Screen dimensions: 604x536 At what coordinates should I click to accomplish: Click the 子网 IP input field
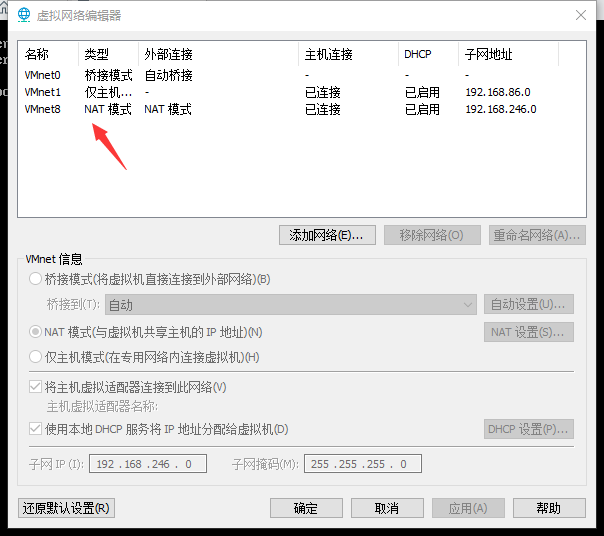148,464
